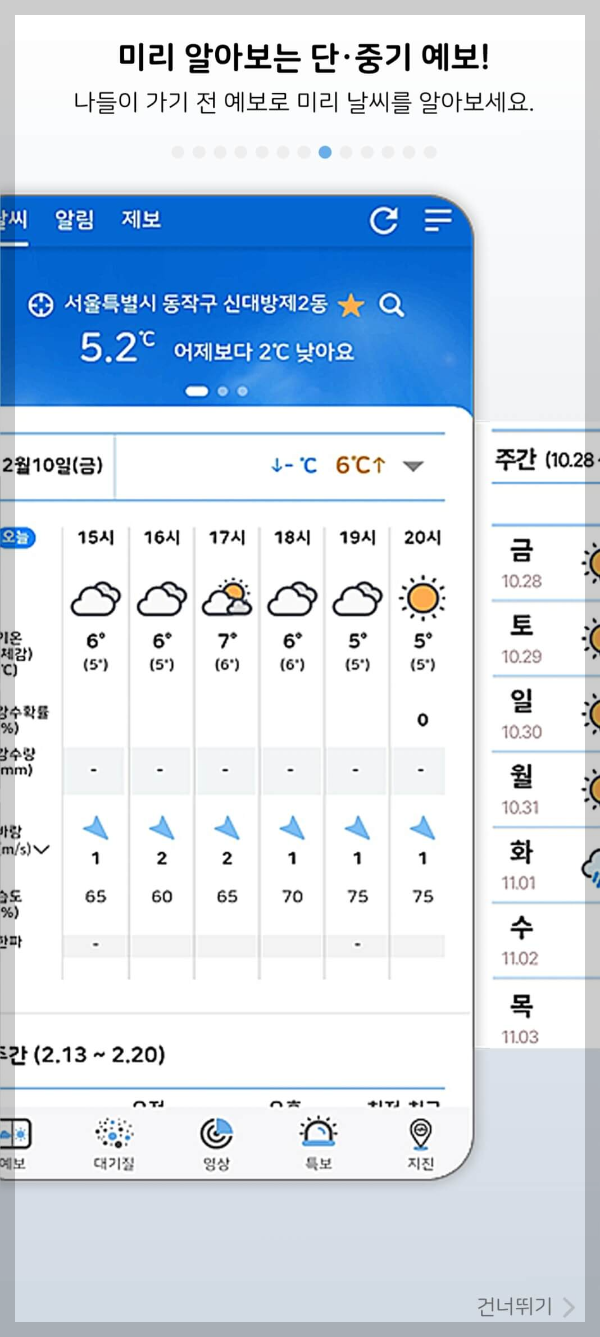Go to first tutorial page dot
The image size is (600, 1337).
pyautogui.click(x=178, y=152)
